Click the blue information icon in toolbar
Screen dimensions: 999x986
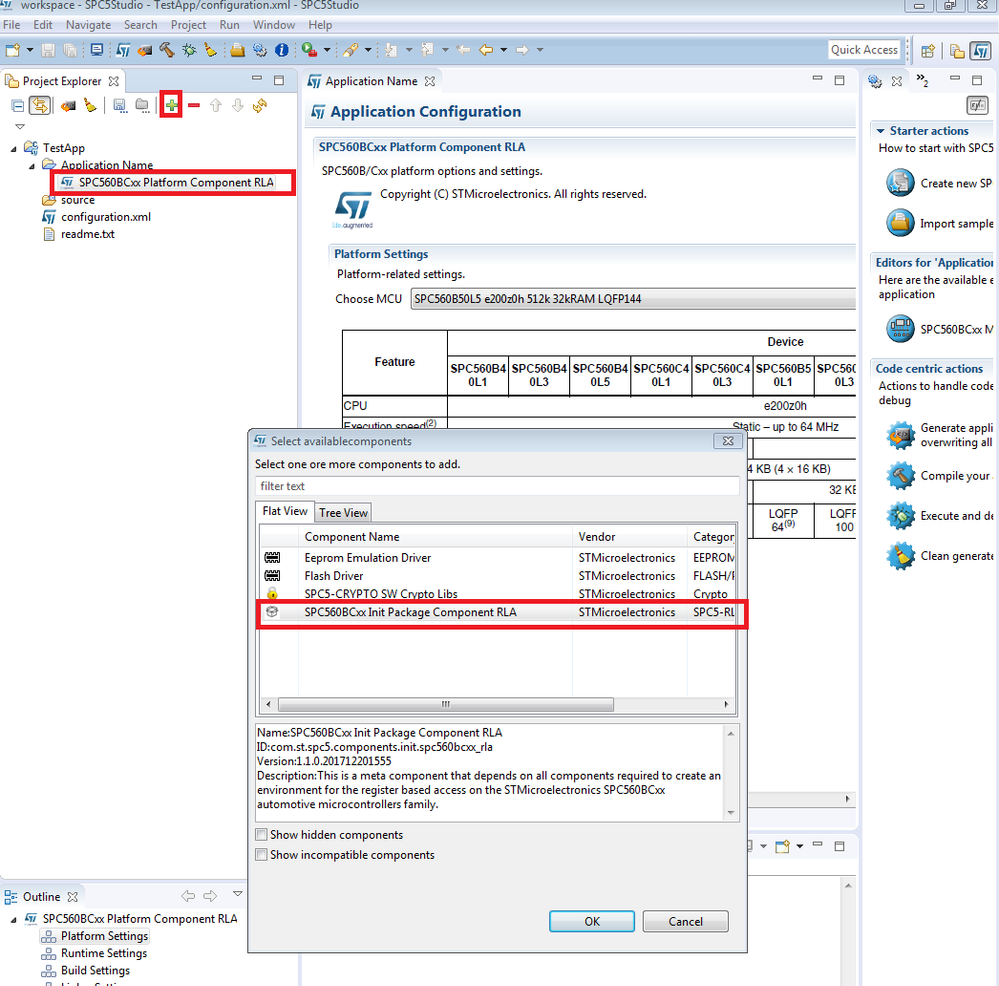click(282, 50)
